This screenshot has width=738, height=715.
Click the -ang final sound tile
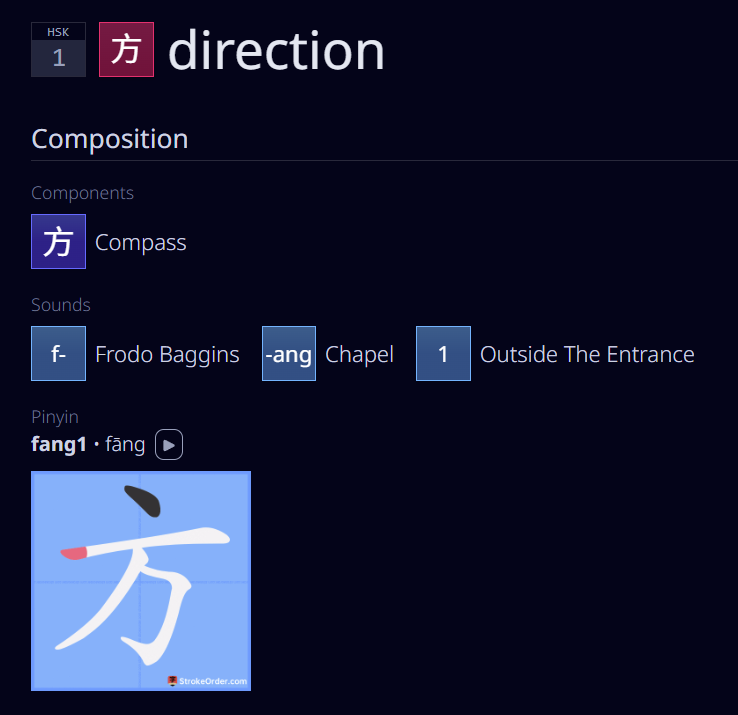288,354
